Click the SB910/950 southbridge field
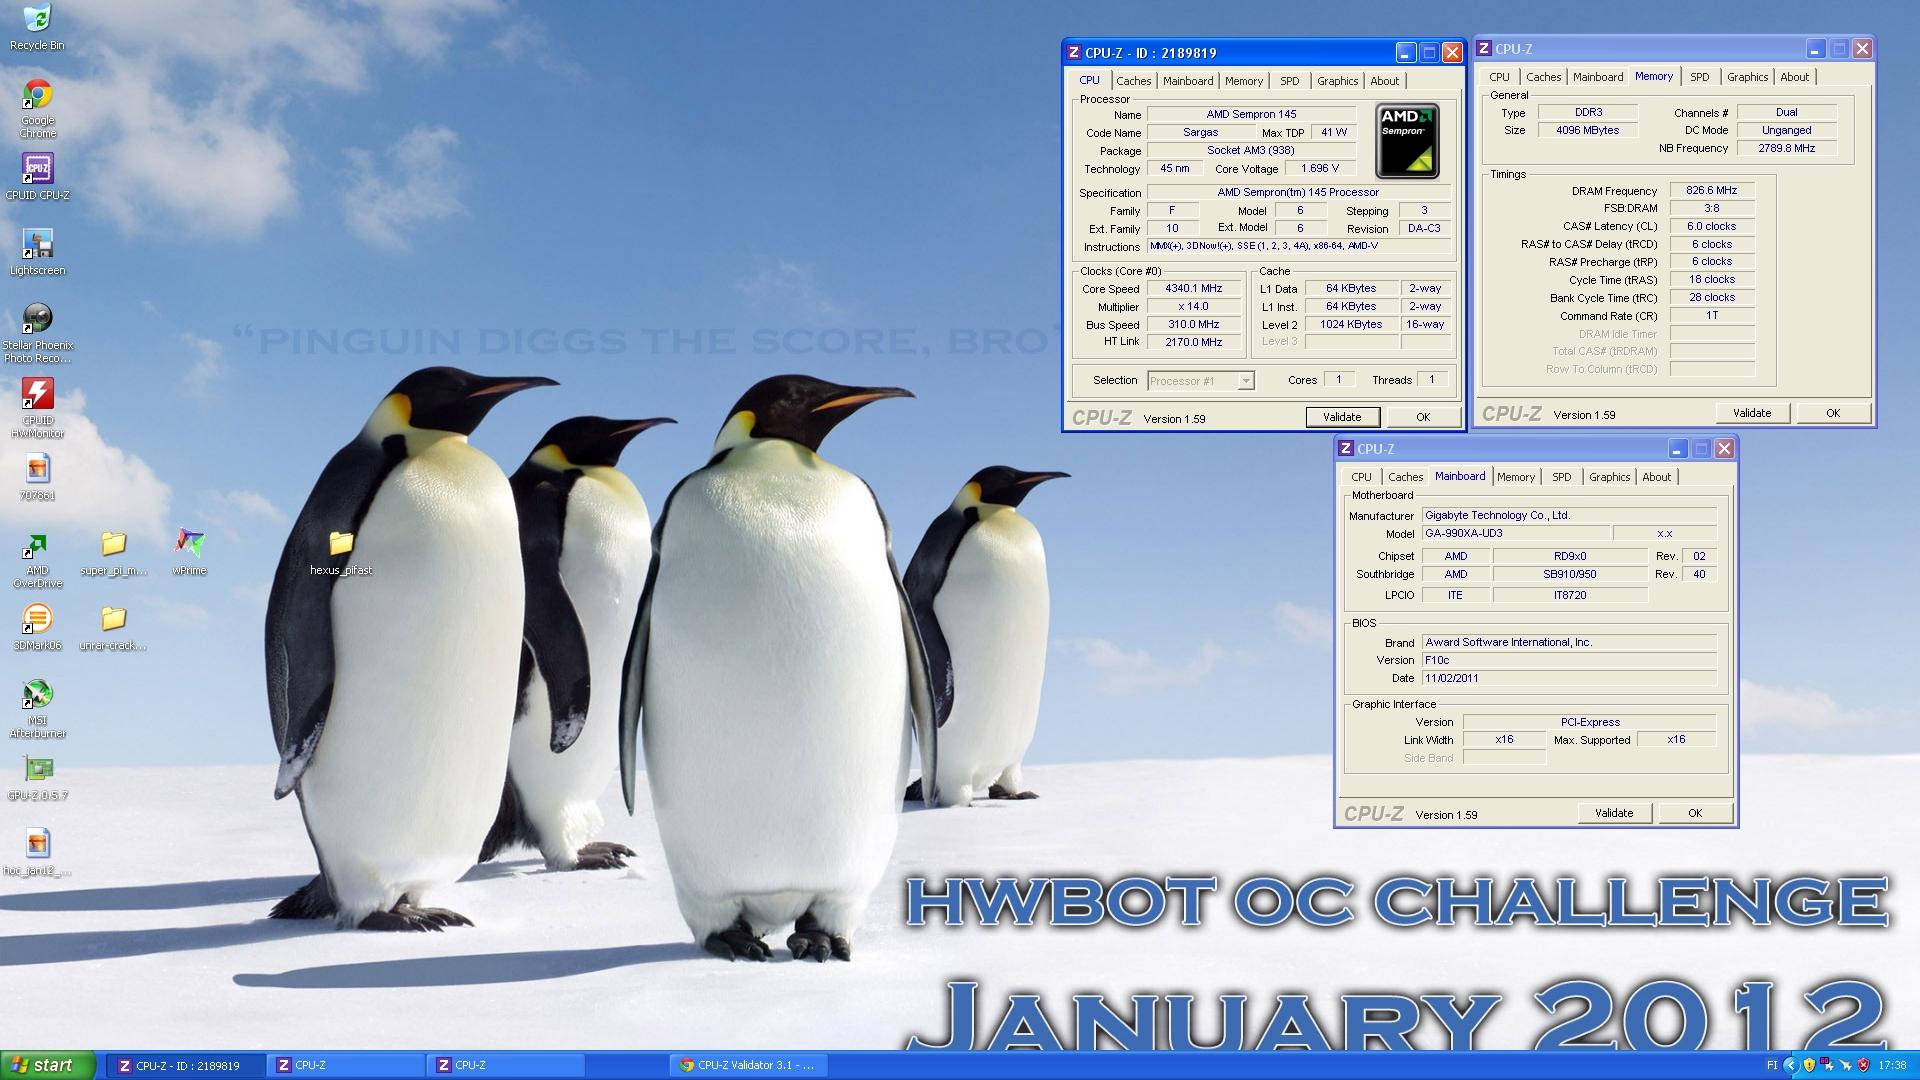Image resolution: width=1920 pixels, height=1080 pixels. (x=1569, y=574)
